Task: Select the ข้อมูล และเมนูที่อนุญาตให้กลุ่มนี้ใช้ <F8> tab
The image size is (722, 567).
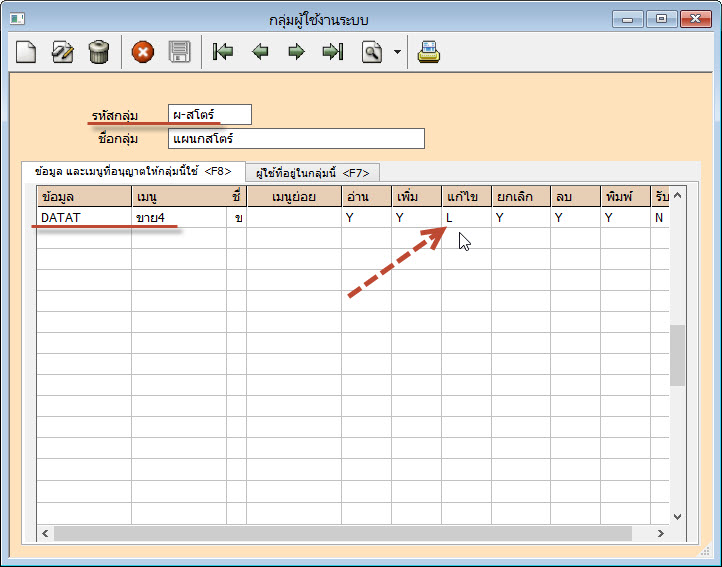Action: click(x=133, y=171)
